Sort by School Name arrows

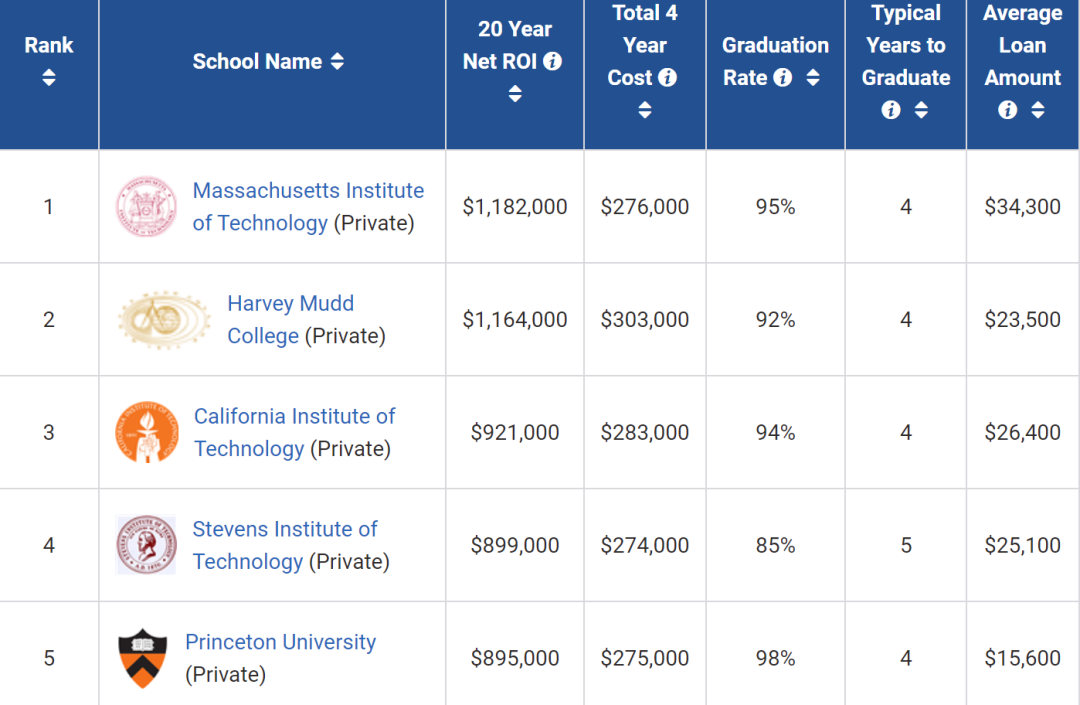[x=337, y=61]
